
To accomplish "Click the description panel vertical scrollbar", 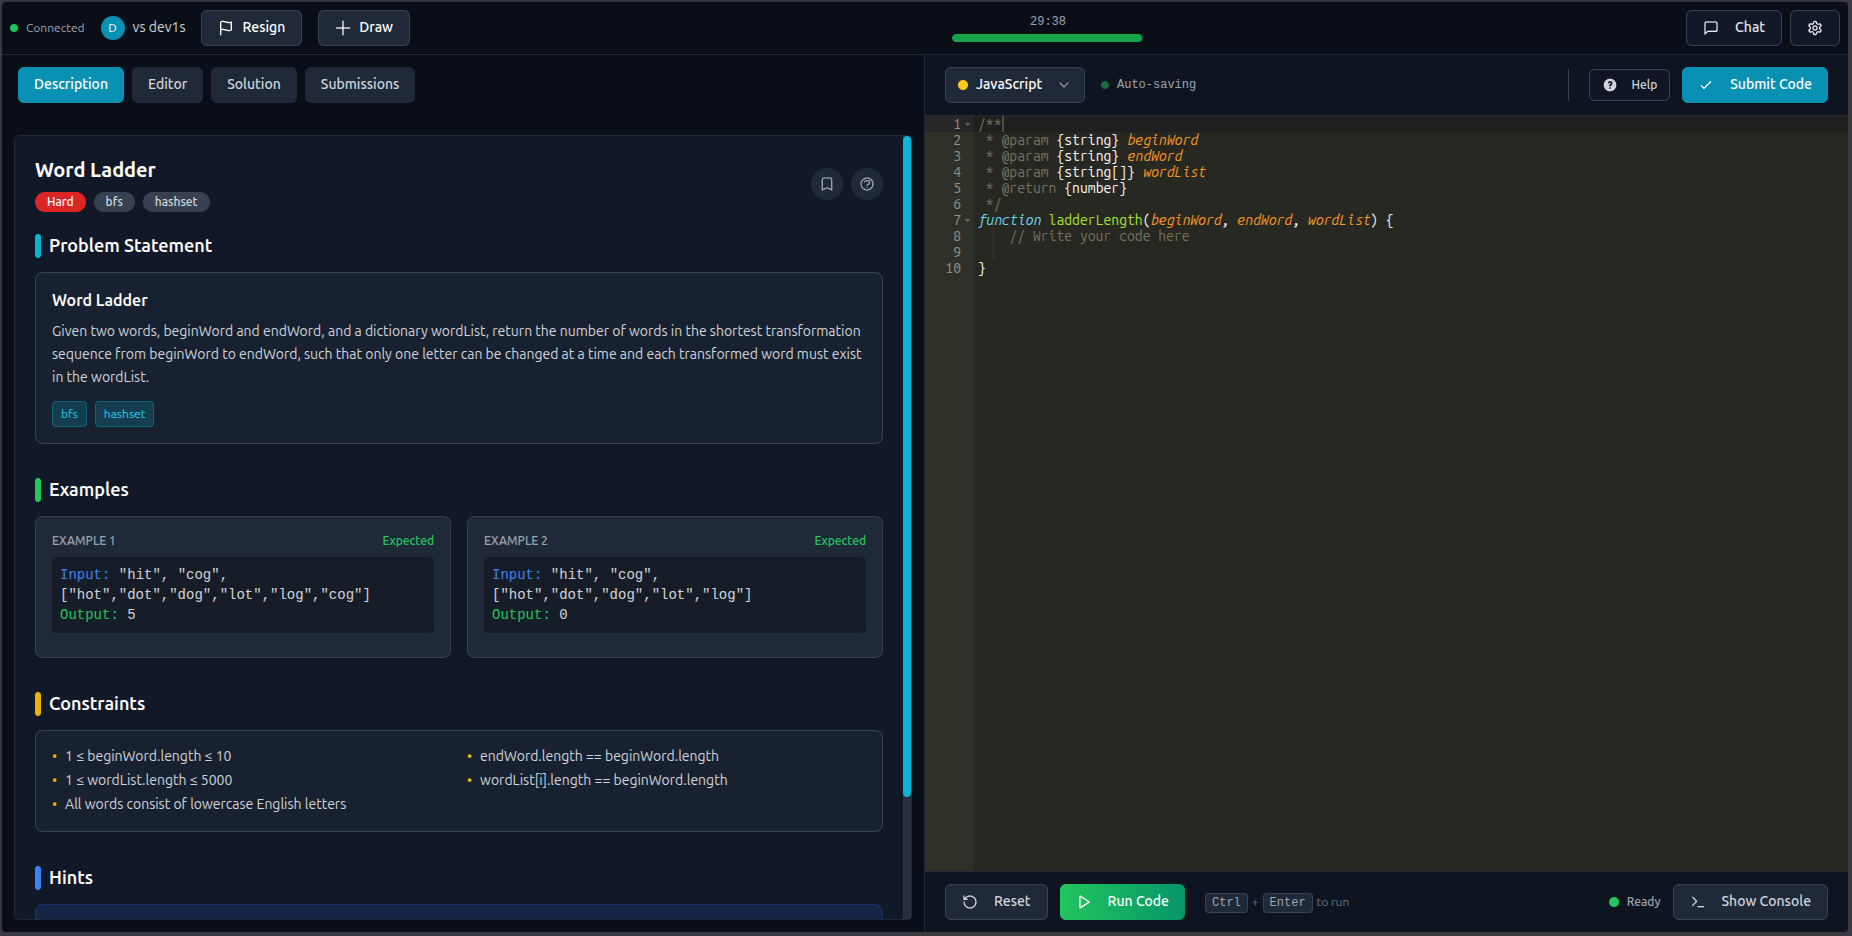I will click(x=907, y=466).
